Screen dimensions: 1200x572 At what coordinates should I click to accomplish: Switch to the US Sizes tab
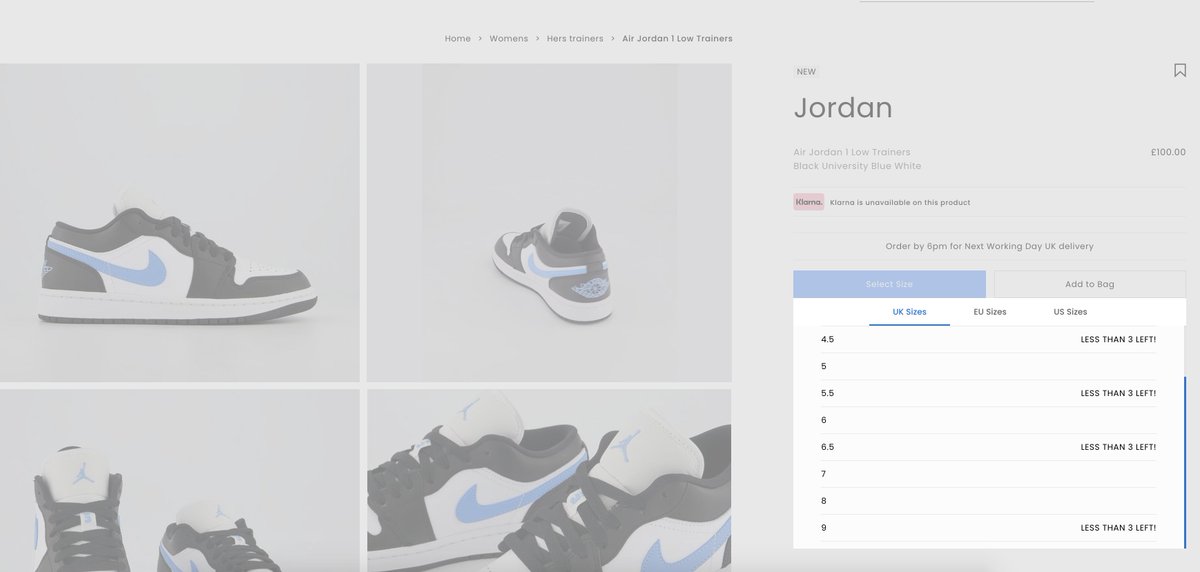click(x=1070, y=312)
